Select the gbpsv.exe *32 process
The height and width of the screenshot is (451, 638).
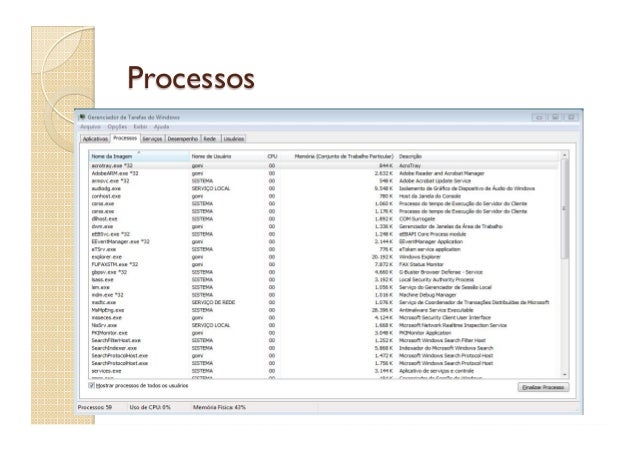point(324,272)
